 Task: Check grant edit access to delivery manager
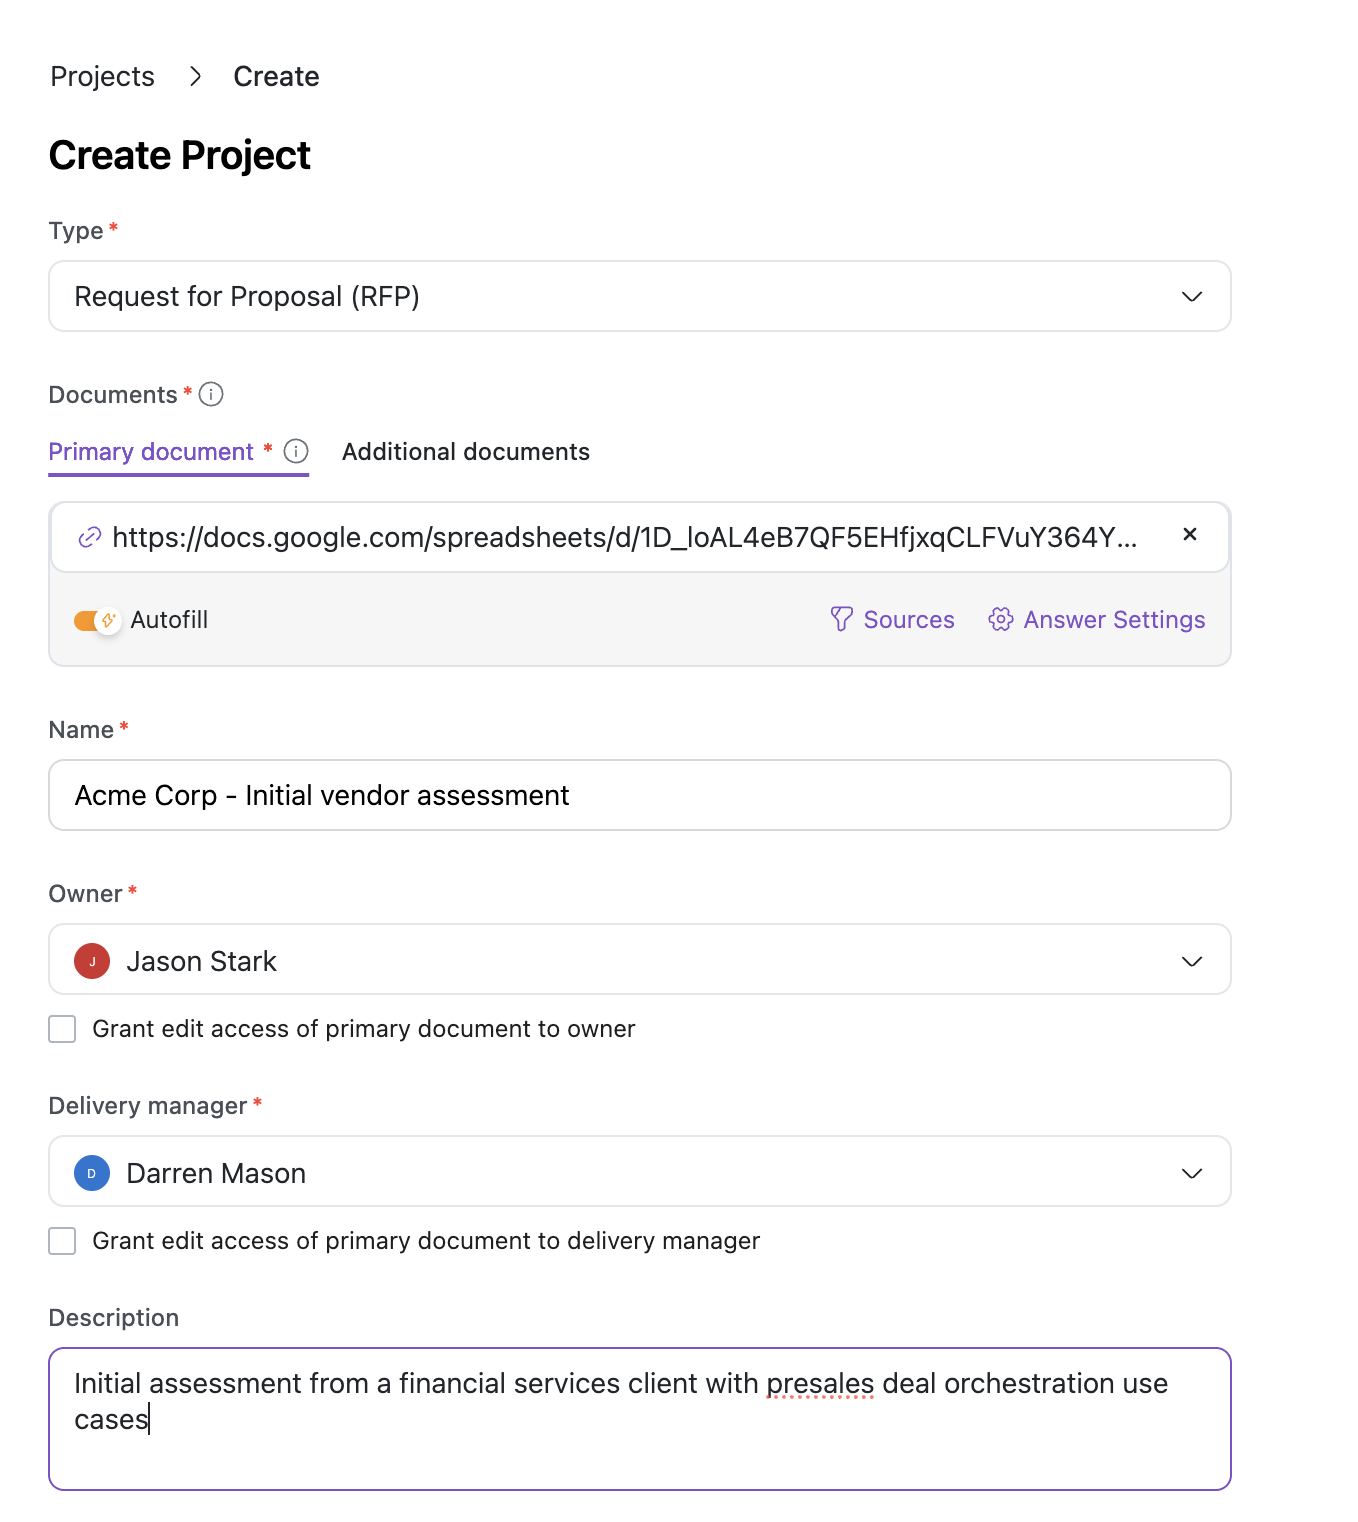tap(63, 1241)
